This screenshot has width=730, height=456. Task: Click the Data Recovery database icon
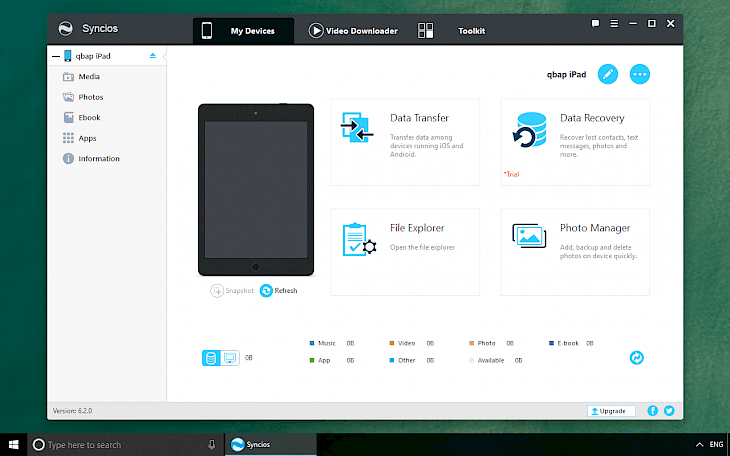pos(529,129)
